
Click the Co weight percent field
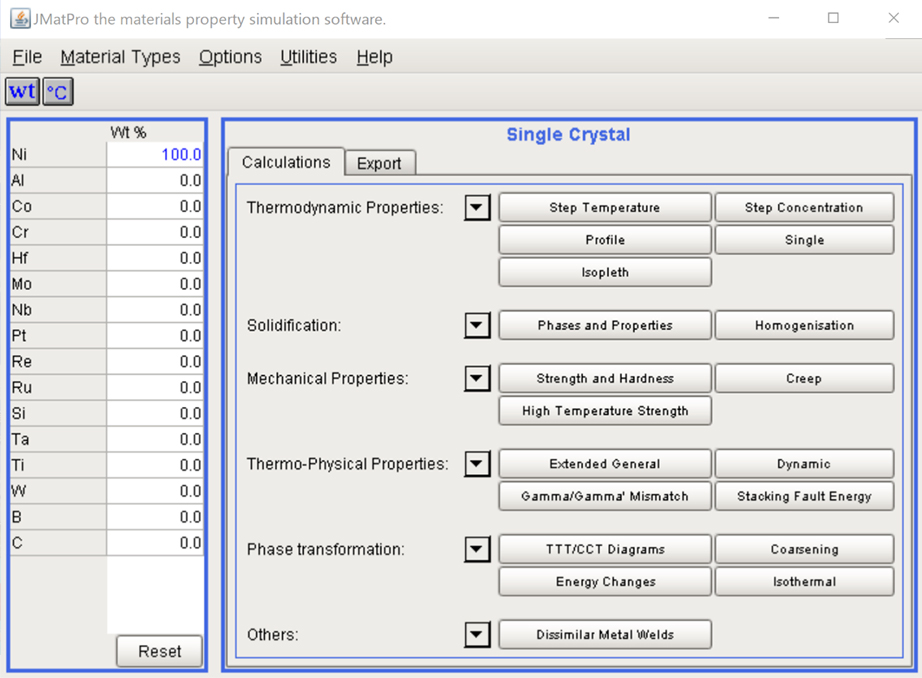155,206
